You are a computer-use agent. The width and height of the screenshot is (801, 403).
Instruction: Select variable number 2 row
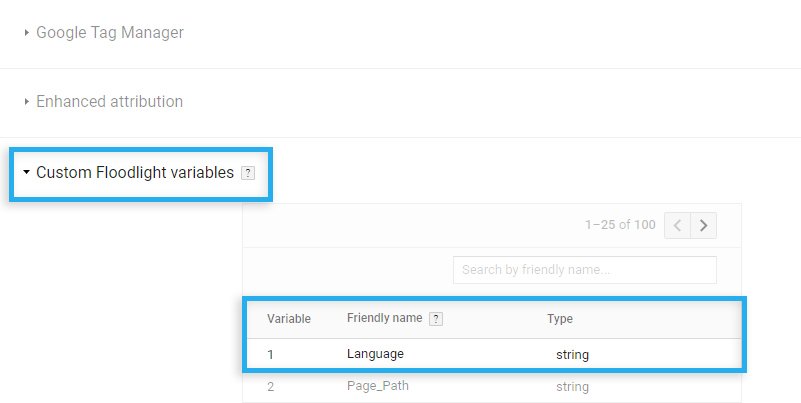click(x=492, y=386)
